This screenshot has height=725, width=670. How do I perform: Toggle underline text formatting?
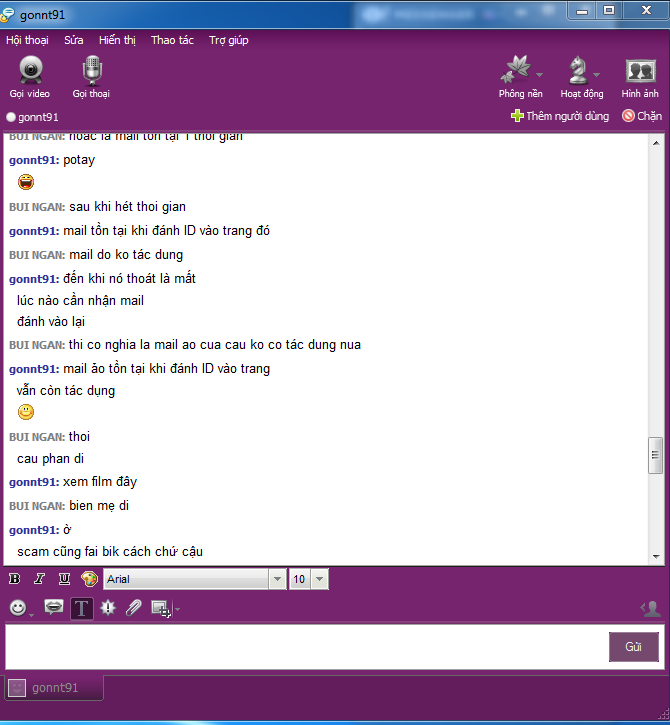point(64,578)
